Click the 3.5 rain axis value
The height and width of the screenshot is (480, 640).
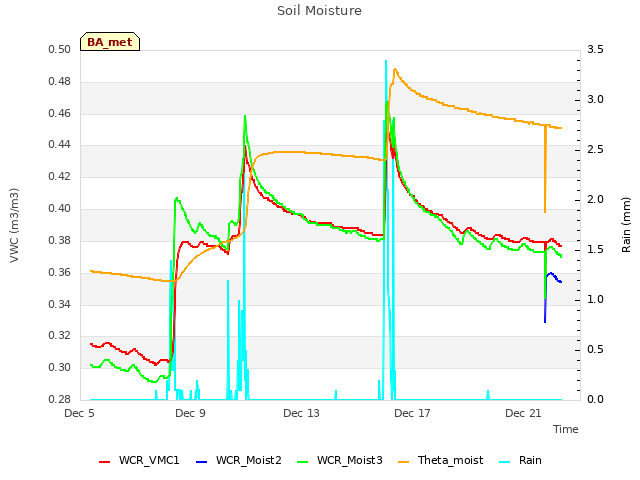click(x=595, y=50)
